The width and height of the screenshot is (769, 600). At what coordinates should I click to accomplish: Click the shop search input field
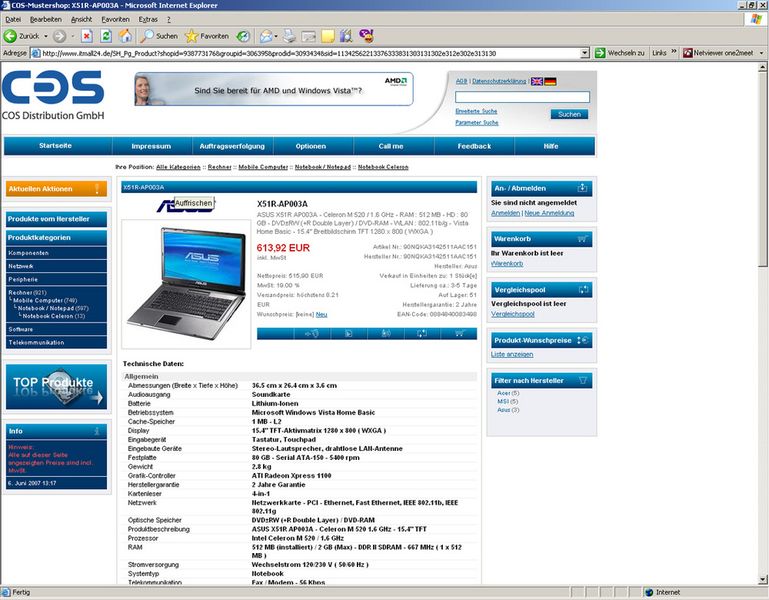pyautogui.click(x=522, y=97)
